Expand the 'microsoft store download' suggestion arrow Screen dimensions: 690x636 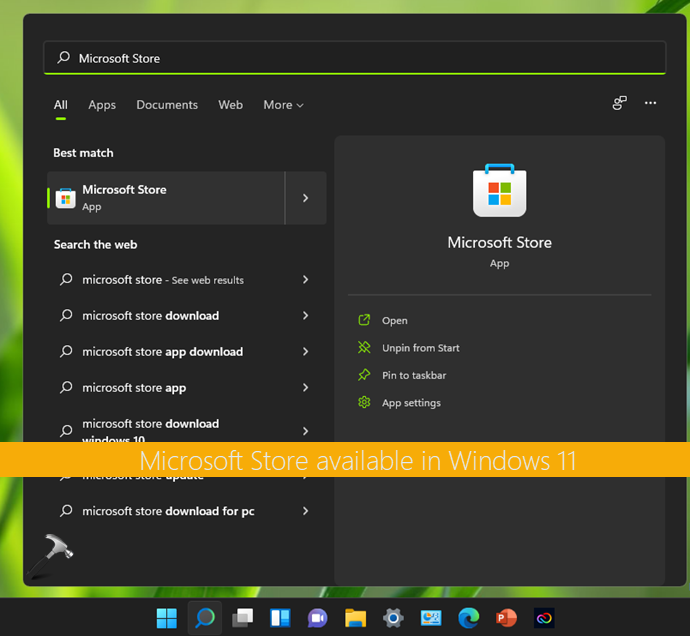pos(305,316)
